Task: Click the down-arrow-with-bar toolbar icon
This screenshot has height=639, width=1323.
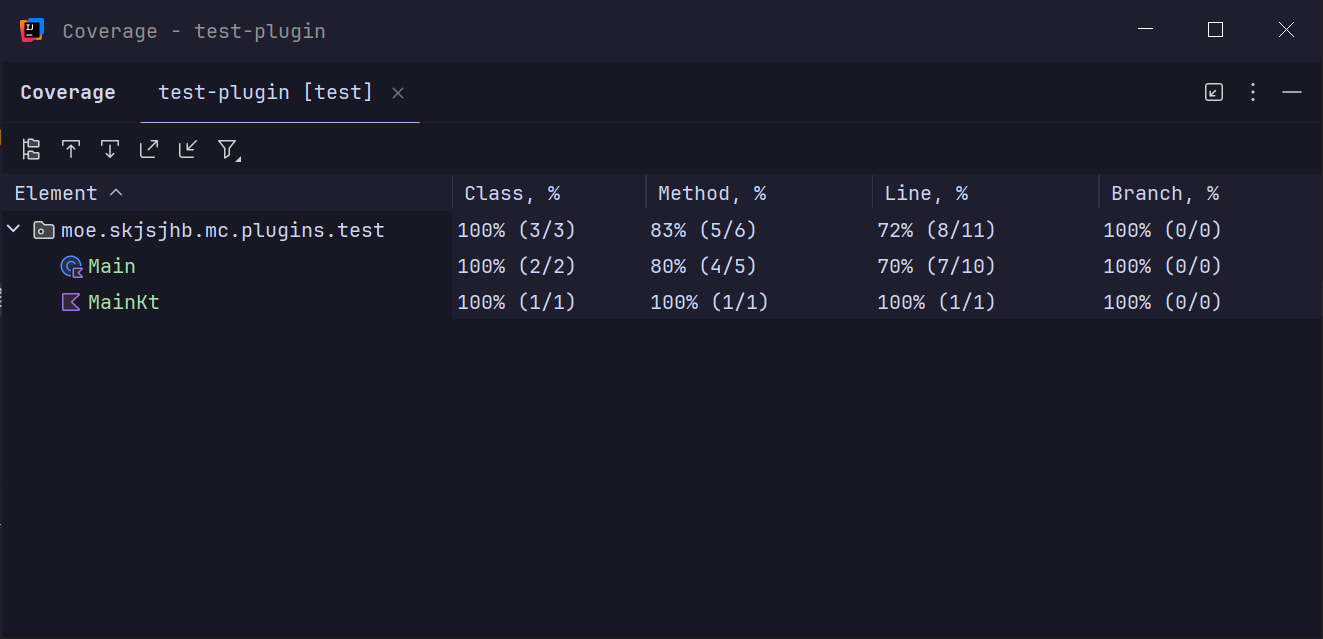Action: (110, 150)
